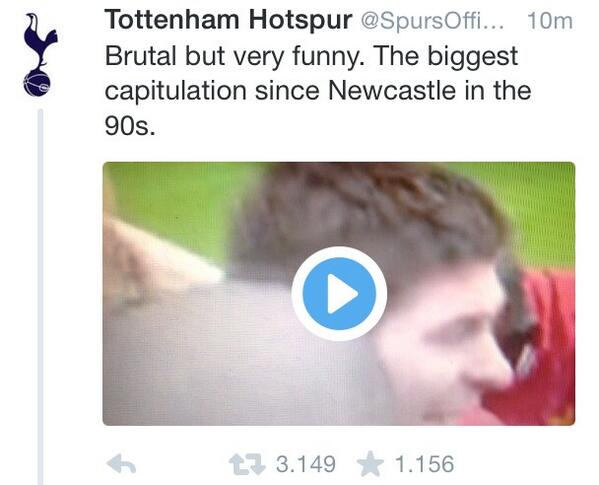Retweet using the retweet arrows icon

[x=247, y=464]
